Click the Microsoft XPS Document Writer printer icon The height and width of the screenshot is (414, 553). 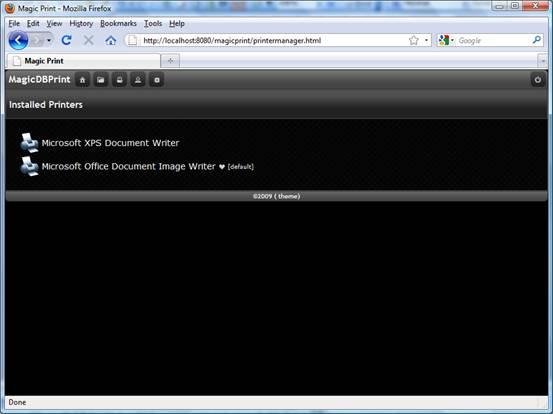[29, 143]
